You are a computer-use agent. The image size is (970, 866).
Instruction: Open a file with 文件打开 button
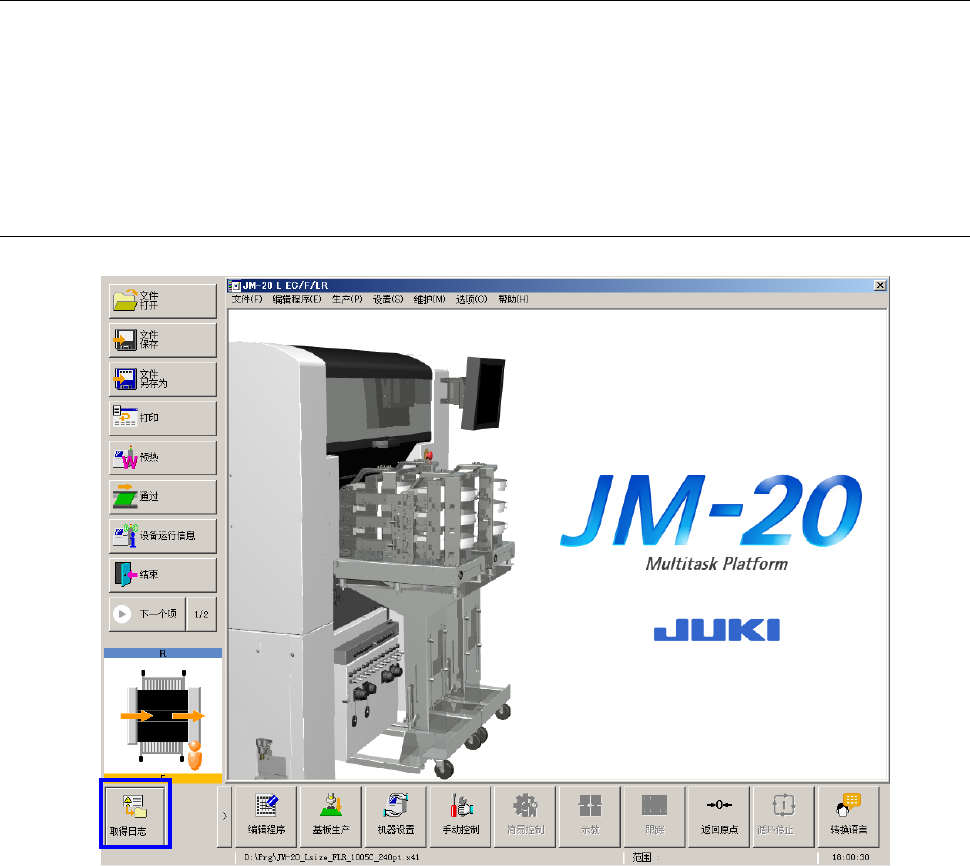[x=163, y=301]
